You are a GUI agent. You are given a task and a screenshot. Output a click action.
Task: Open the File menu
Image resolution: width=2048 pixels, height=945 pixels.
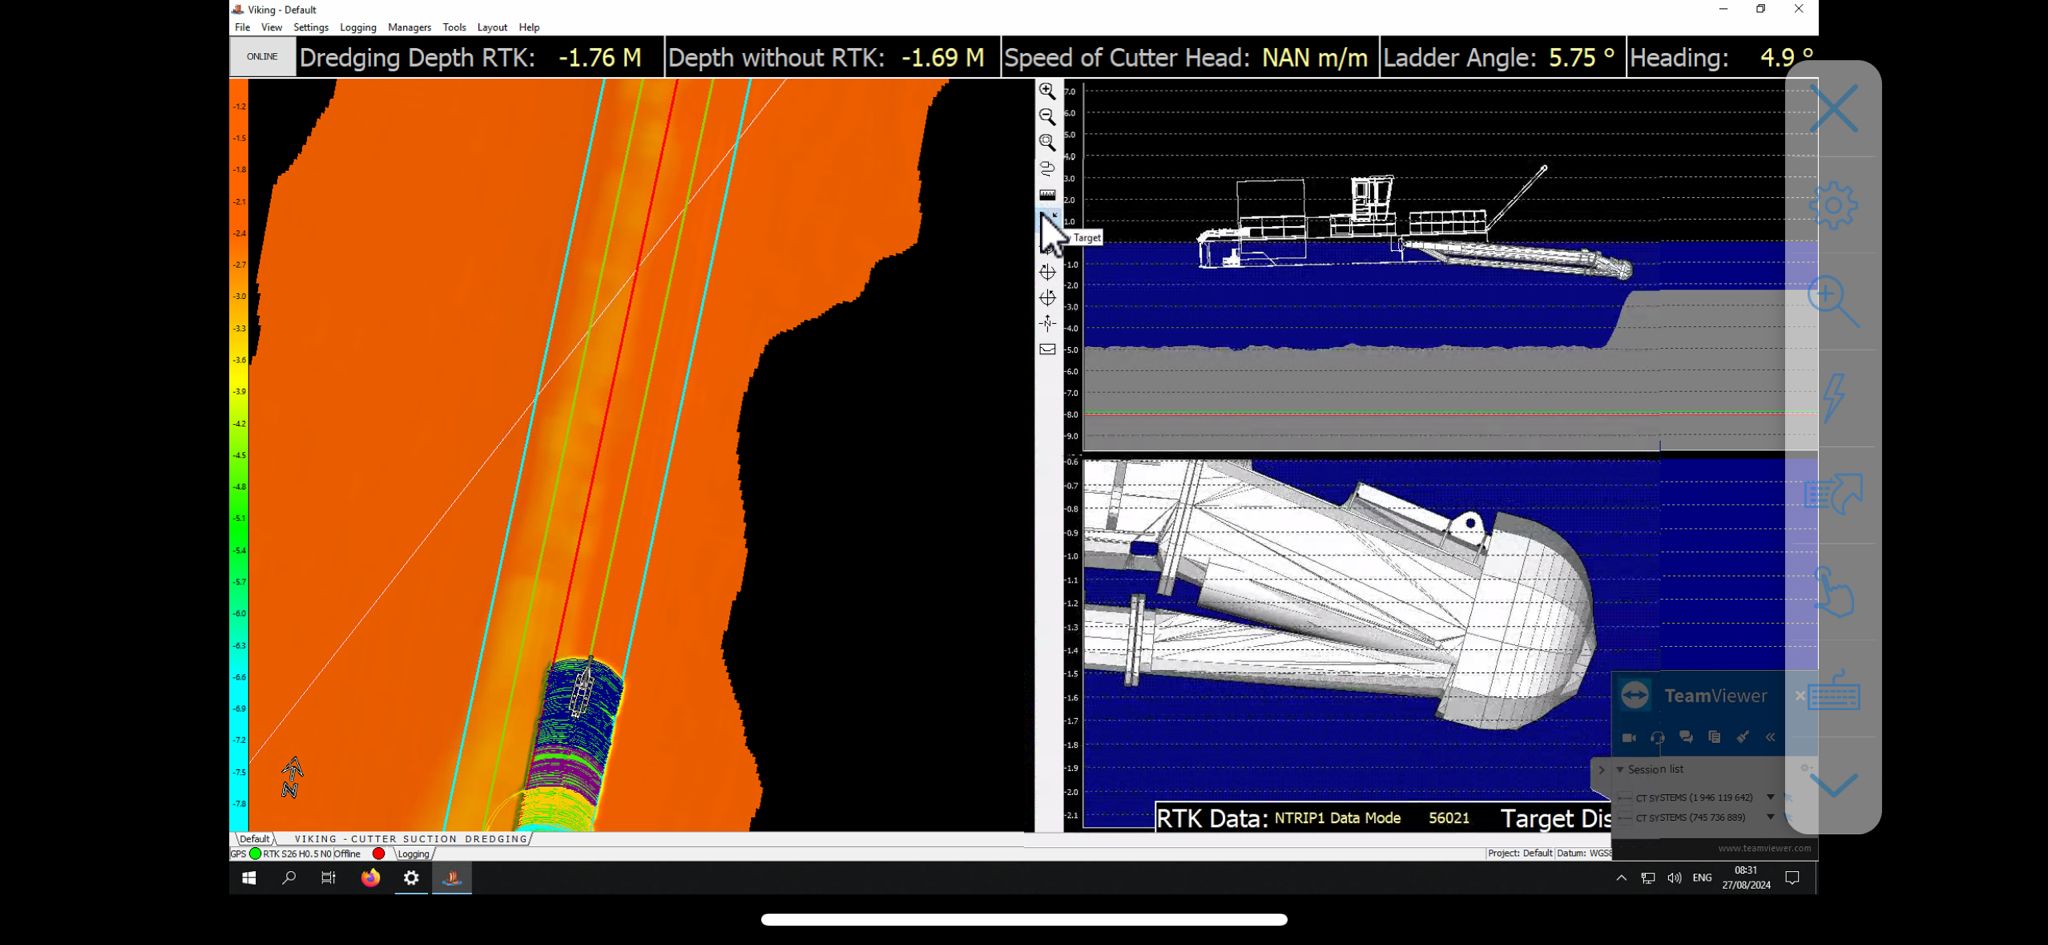[242, 27]
